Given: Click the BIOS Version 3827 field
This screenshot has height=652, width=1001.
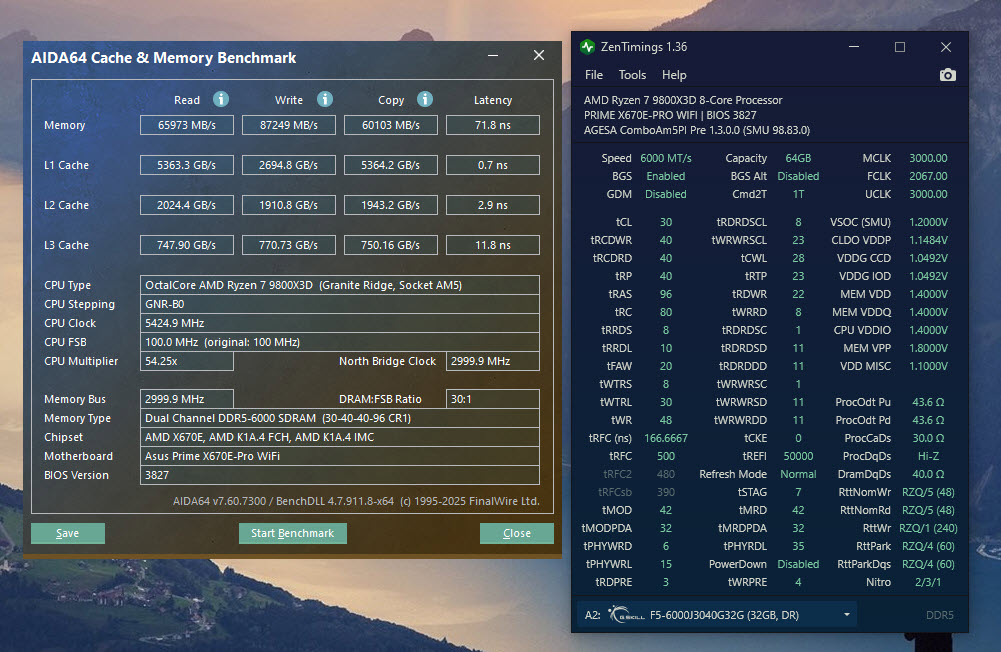Looking at the screenshot, I should point(340,475).
